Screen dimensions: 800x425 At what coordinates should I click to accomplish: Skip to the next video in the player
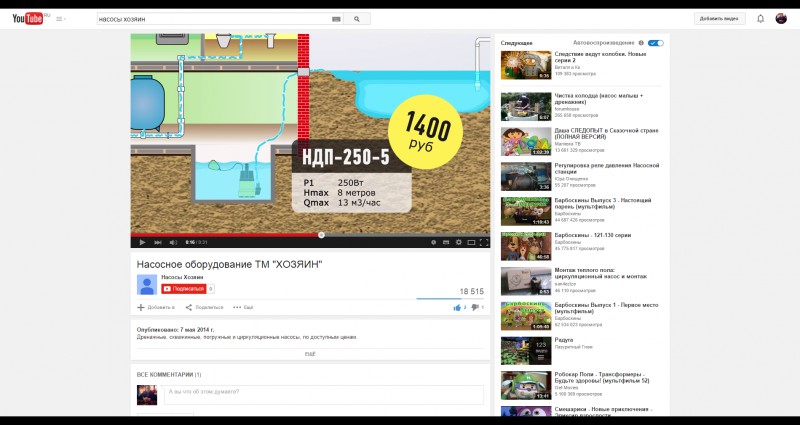(158, 242)
